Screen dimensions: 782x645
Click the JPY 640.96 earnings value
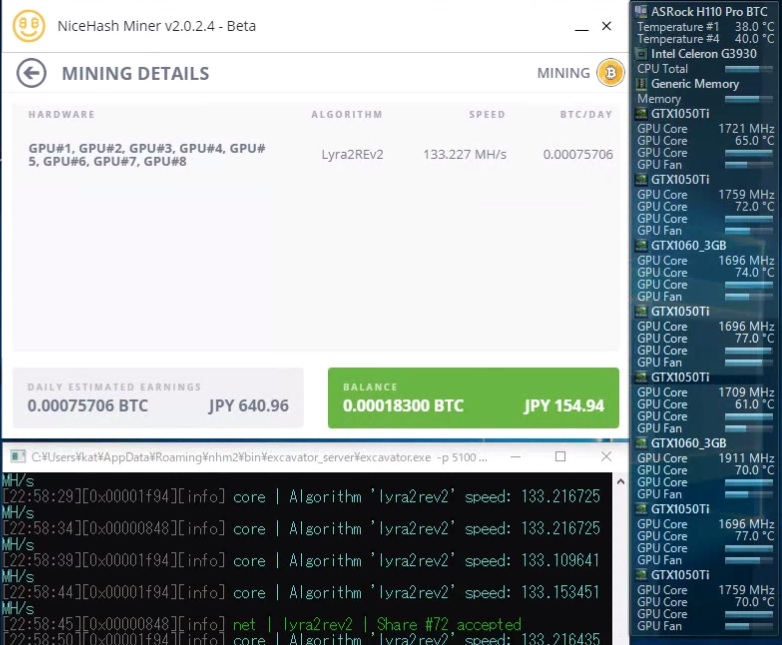click(x=248, y=406)
